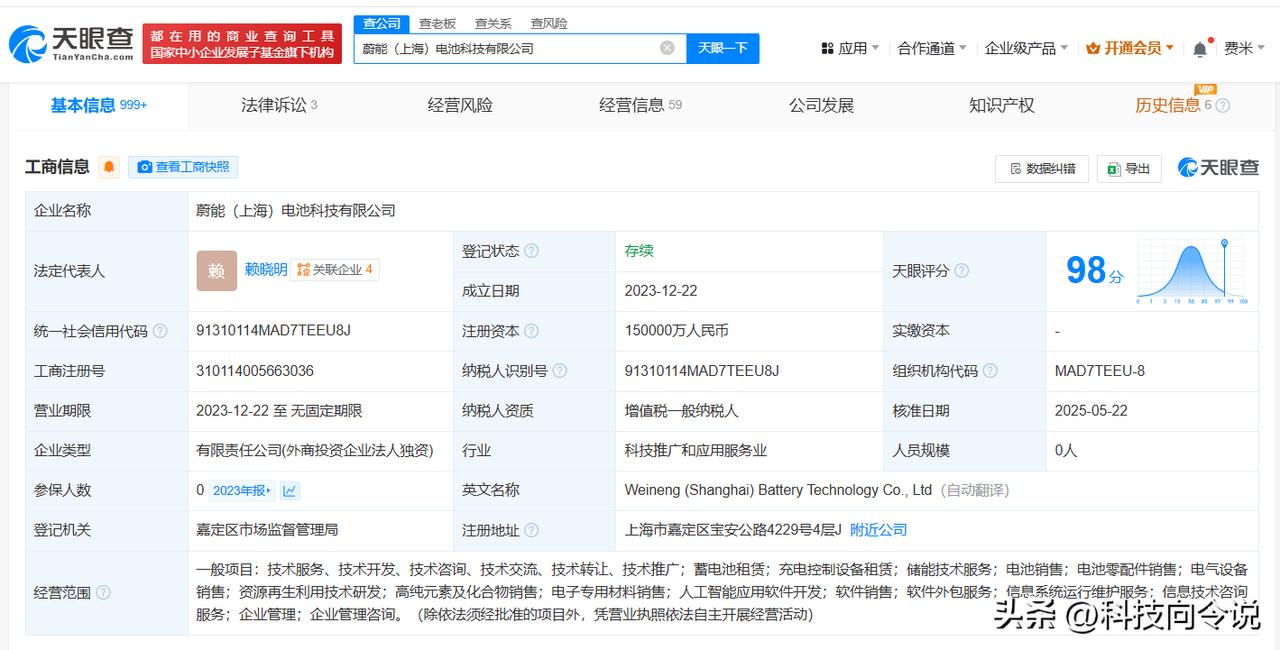The height and width of the screenshot is (650, 1280).
Task: Open legal representative 赖晓明 link
Action: tap(266, 269)
